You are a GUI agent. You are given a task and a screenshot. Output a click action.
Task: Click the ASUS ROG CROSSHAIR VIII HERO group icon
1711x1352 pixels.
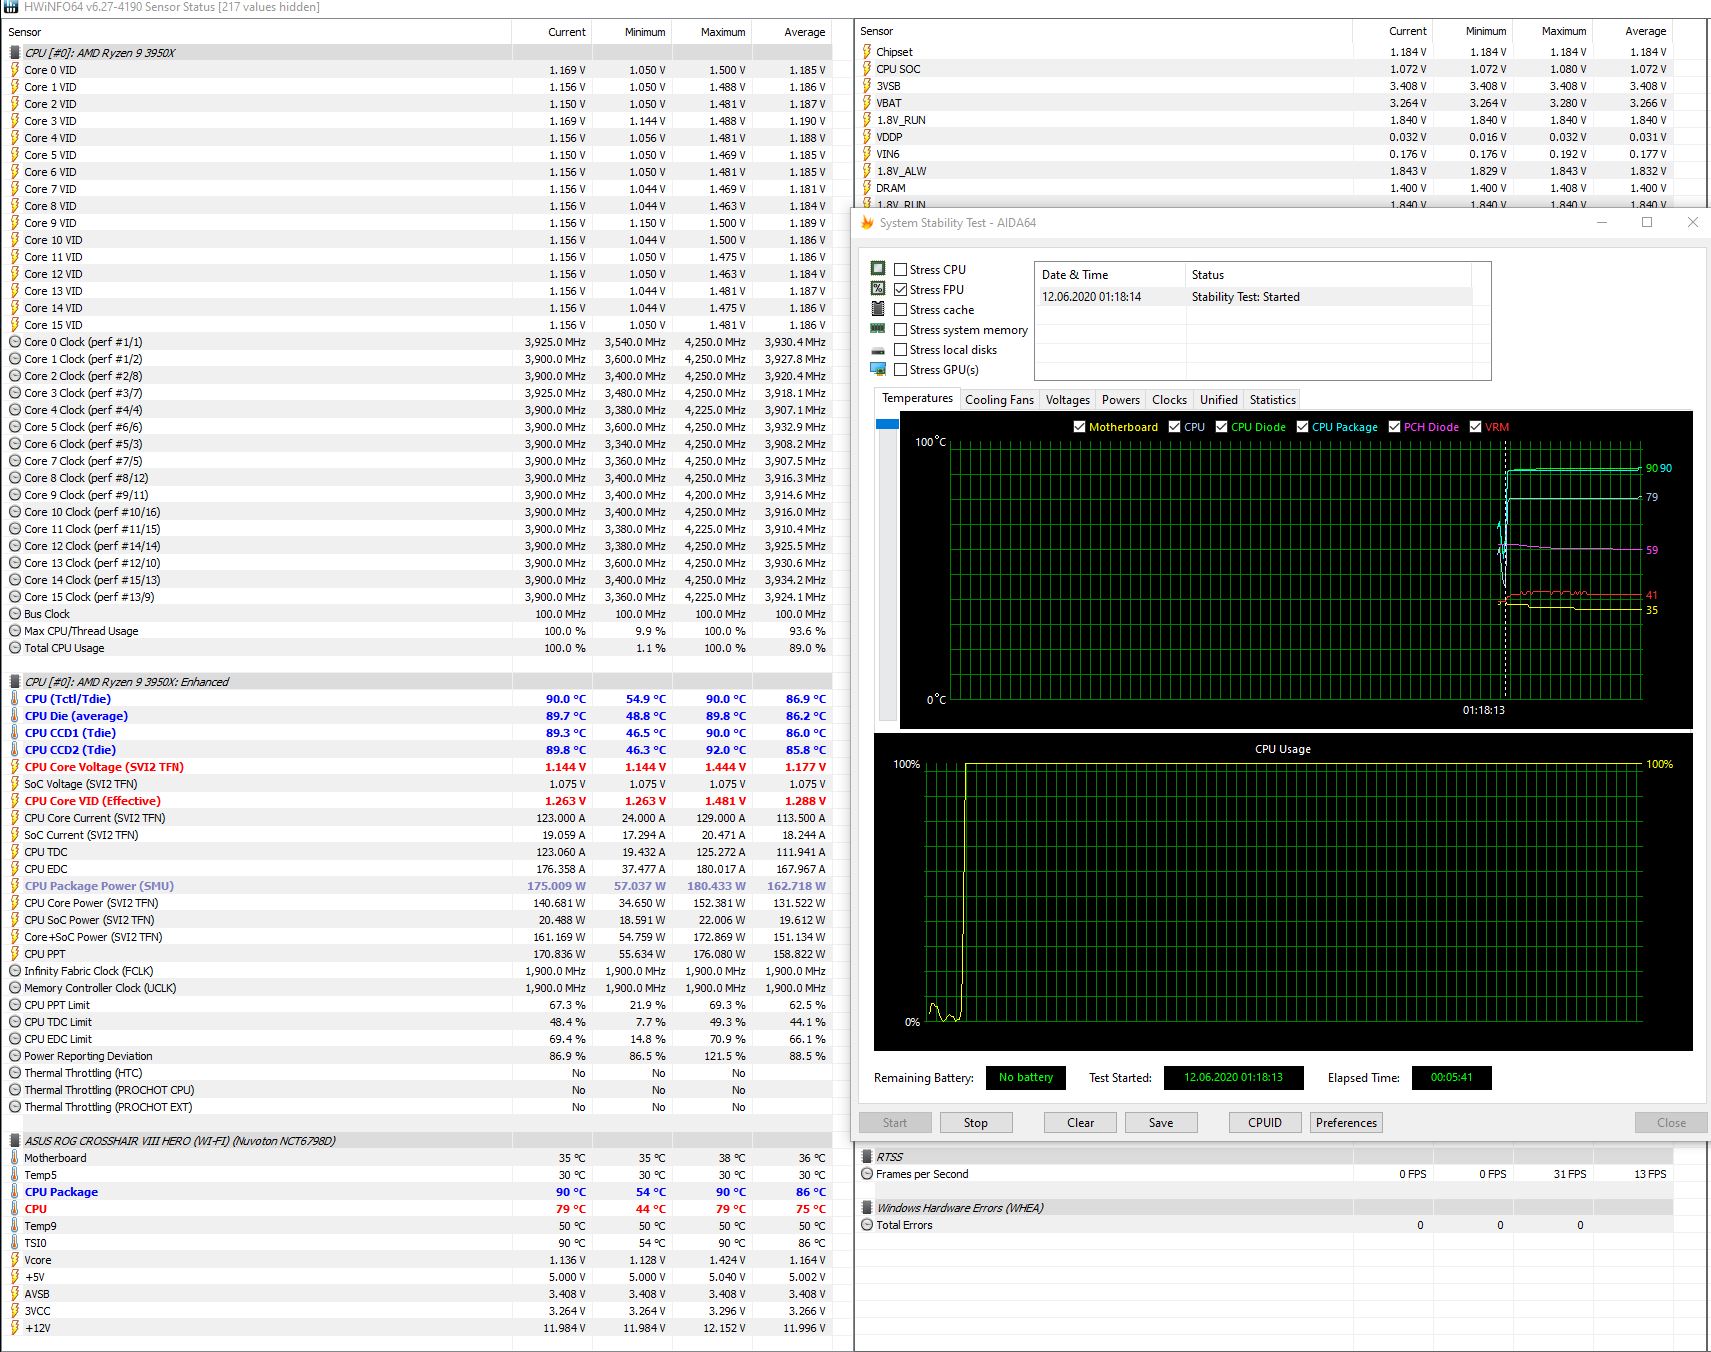tap(15, 1141)
